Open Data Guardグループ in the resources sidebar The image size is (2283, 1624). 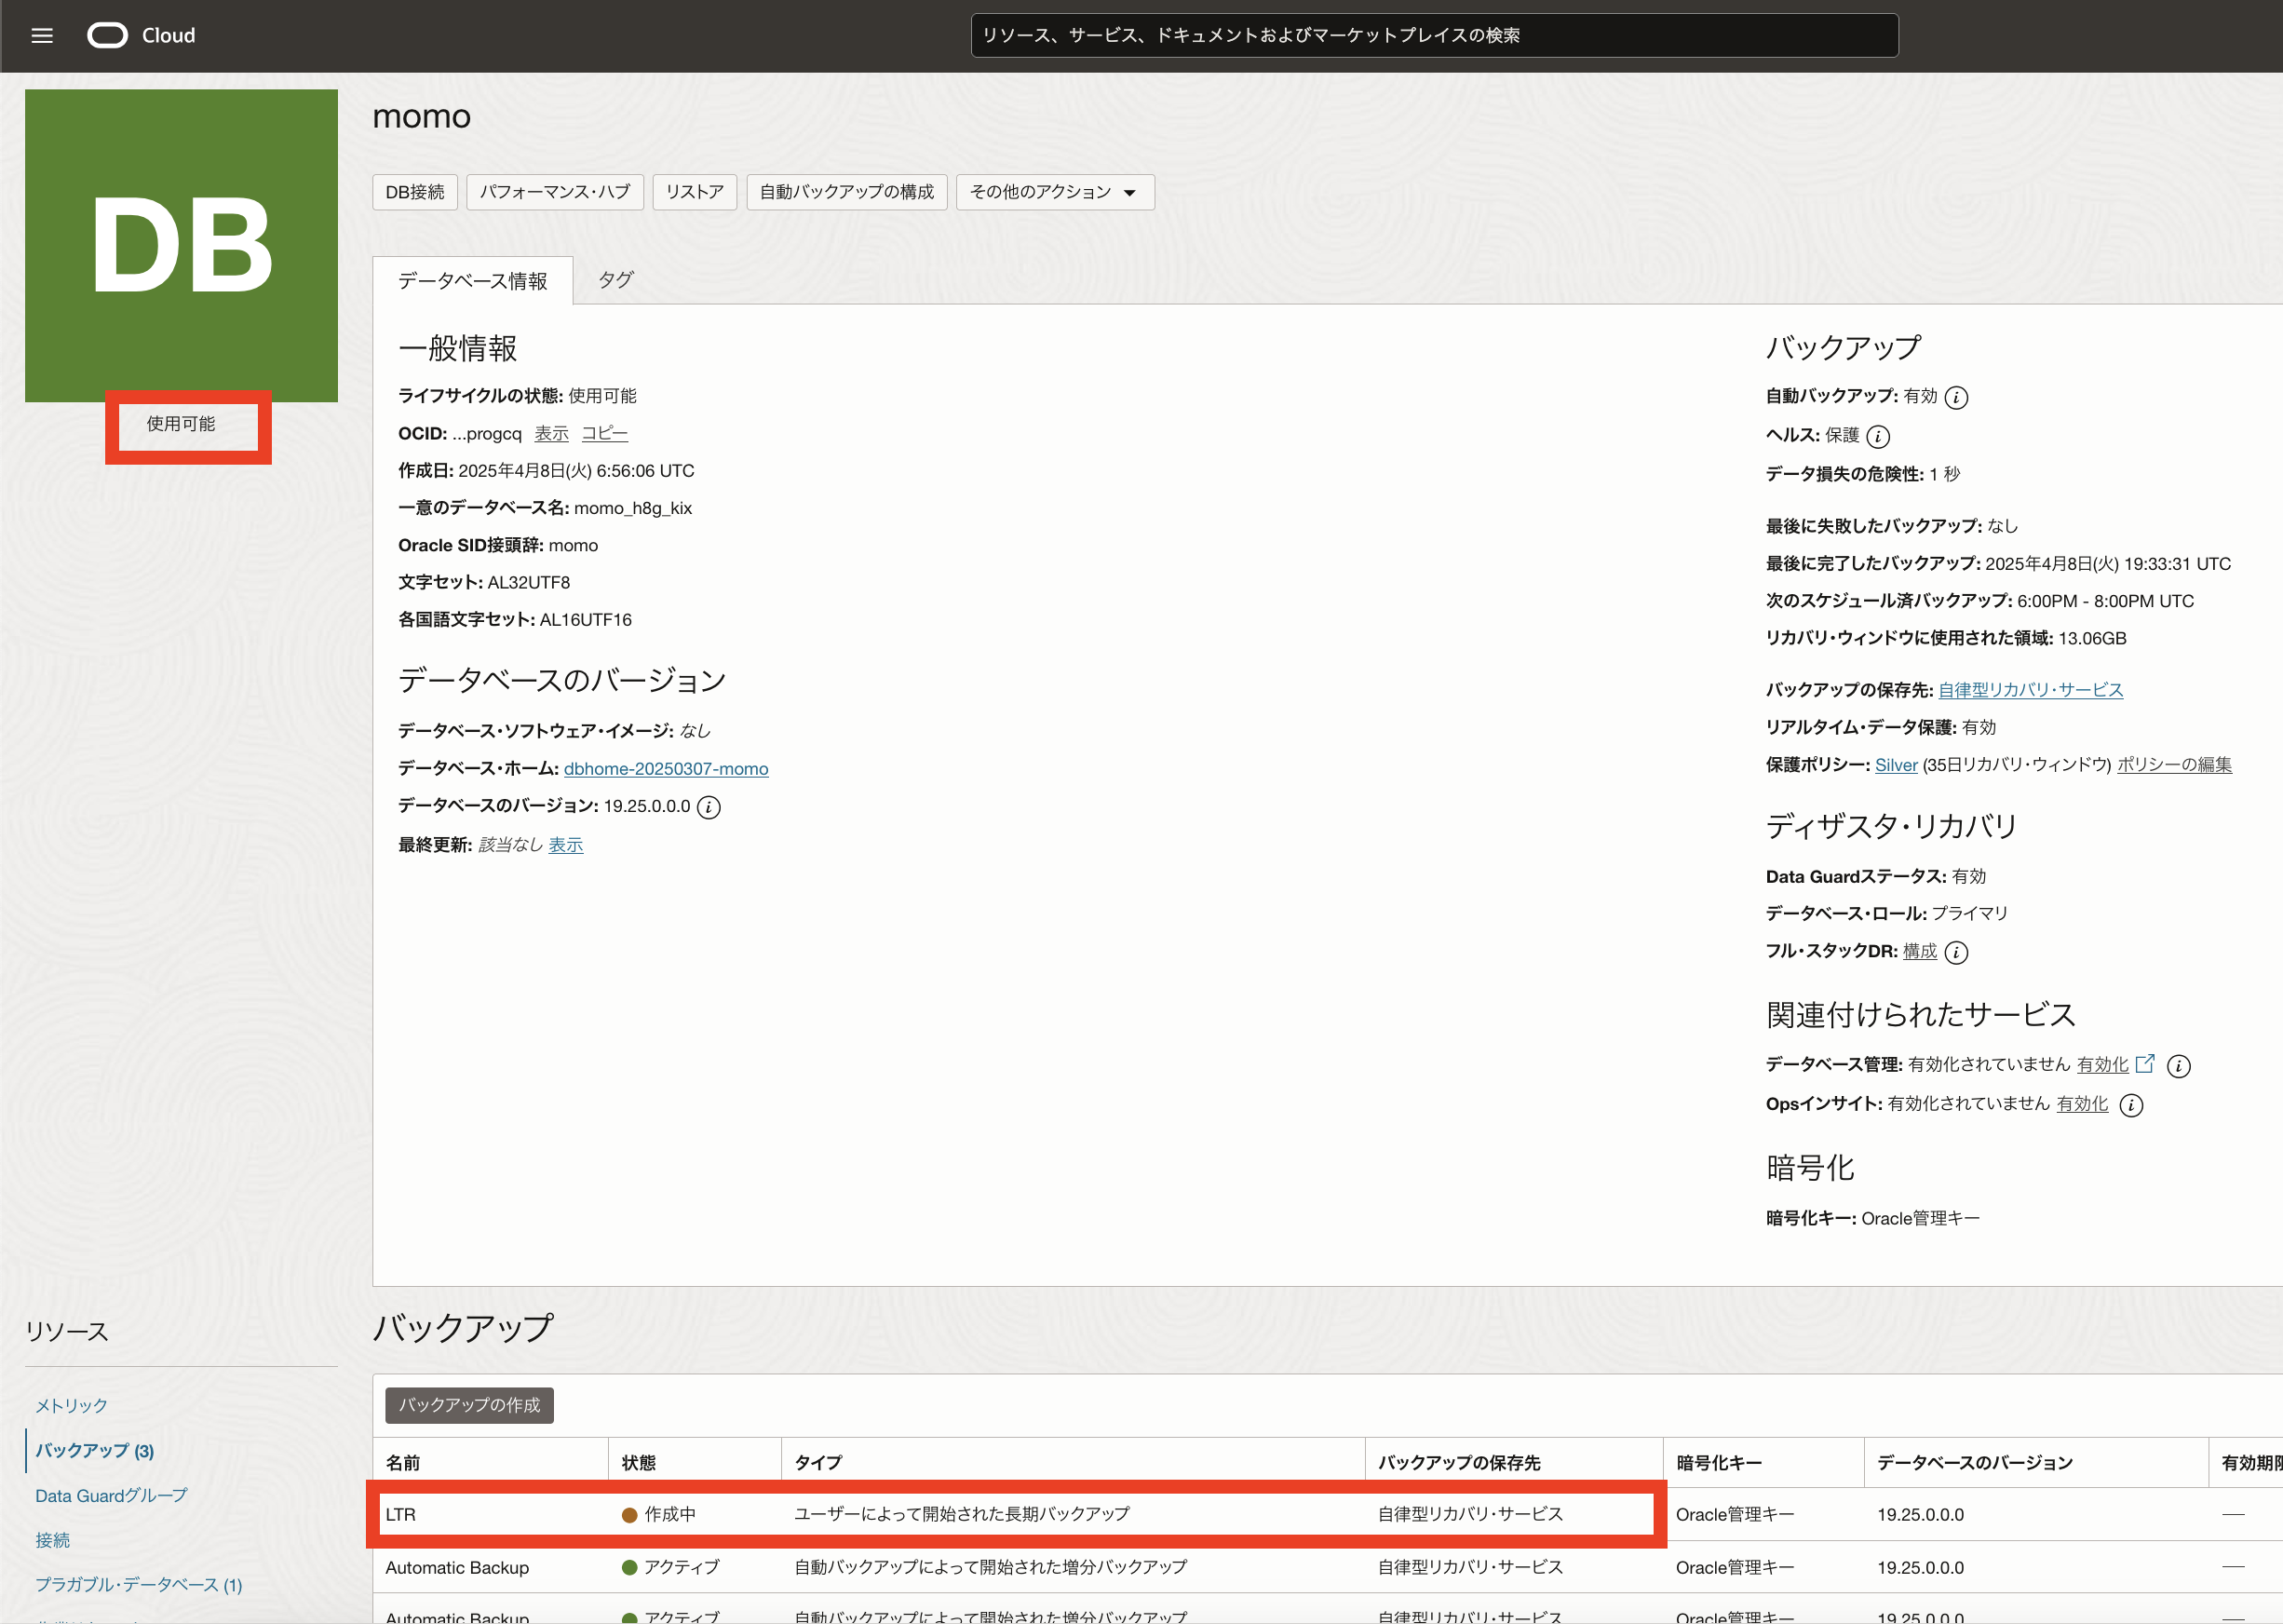coord(111,1495)
